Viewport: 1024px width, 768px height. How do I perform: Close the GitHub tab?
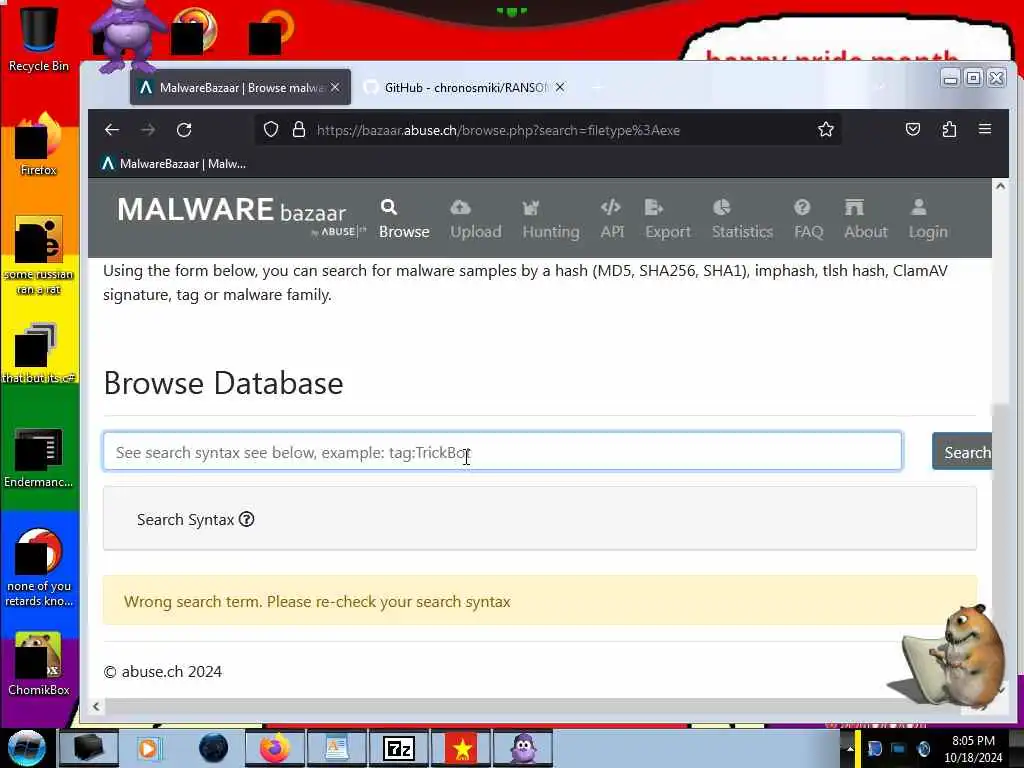tap(560, 87)
